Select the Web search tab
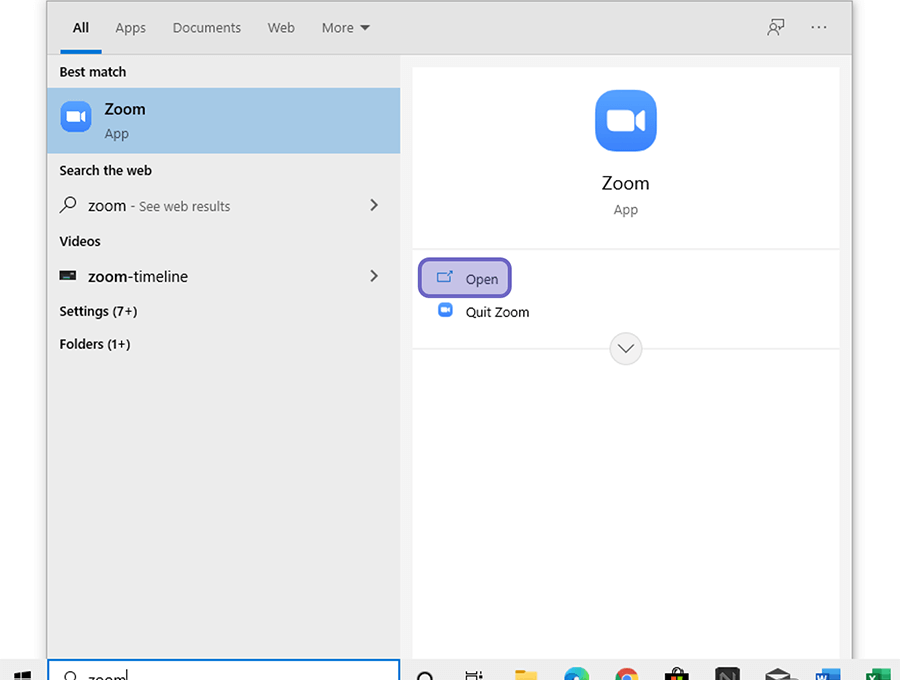The height and width of the screenshot is (680, 900). 281,28
